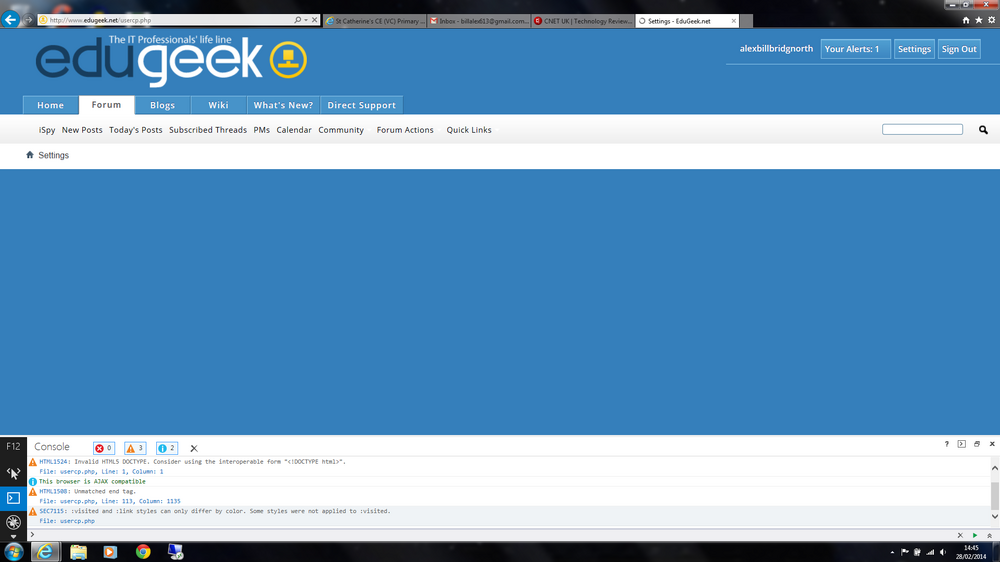Toggle console warnings filter showing 3

(x=135, y=448)
